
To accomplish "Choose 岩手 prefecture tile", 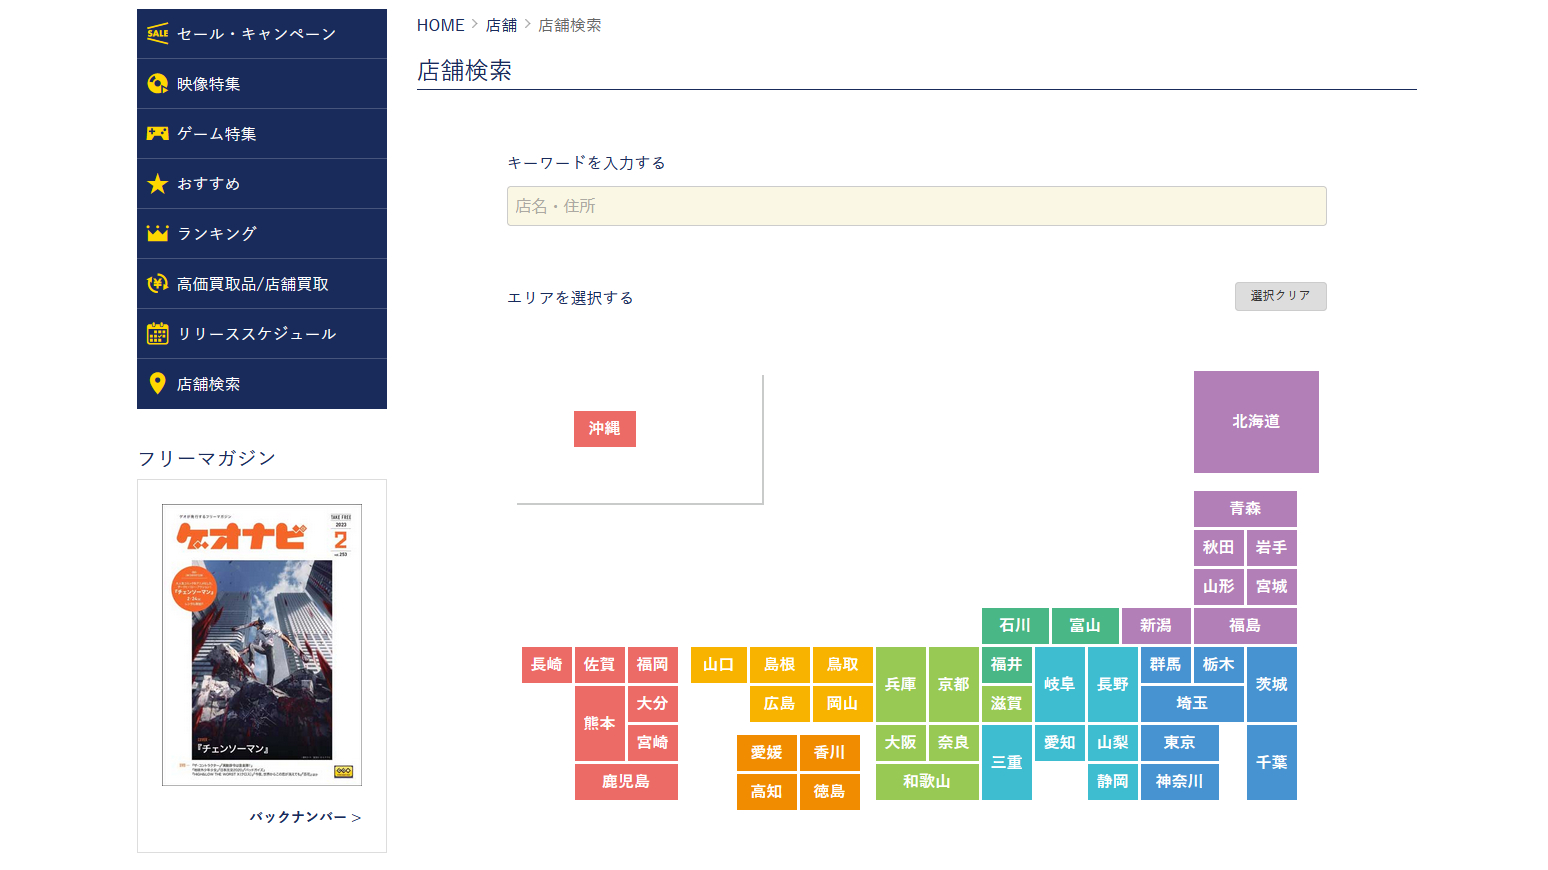I will [x=1272, y=548].
